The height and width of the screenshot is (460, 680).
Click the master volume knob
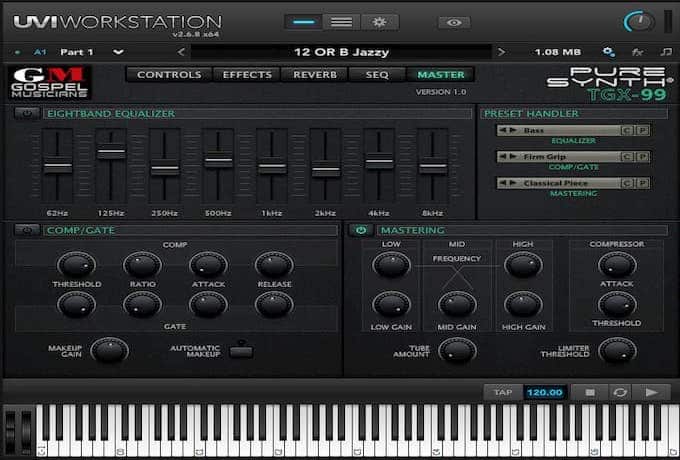point(639,22)
